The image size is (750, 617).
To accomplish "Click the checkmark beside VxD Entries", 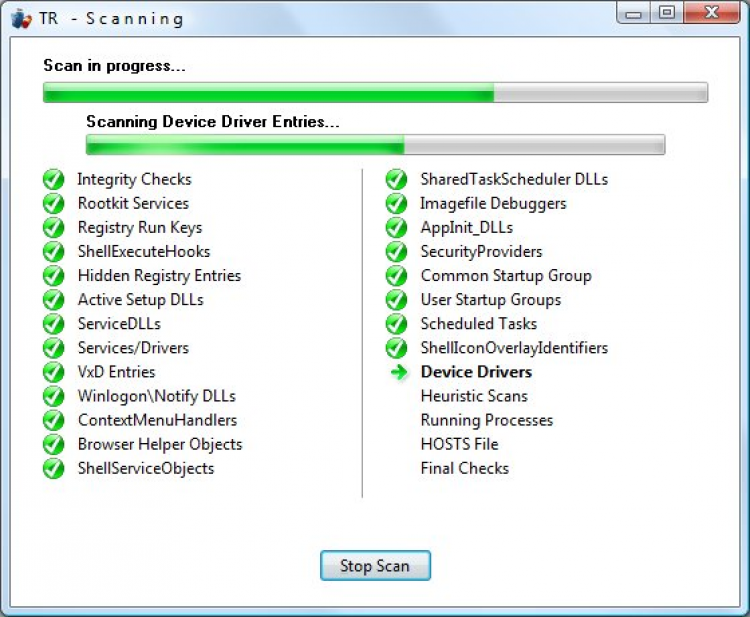I will [54, 372].
